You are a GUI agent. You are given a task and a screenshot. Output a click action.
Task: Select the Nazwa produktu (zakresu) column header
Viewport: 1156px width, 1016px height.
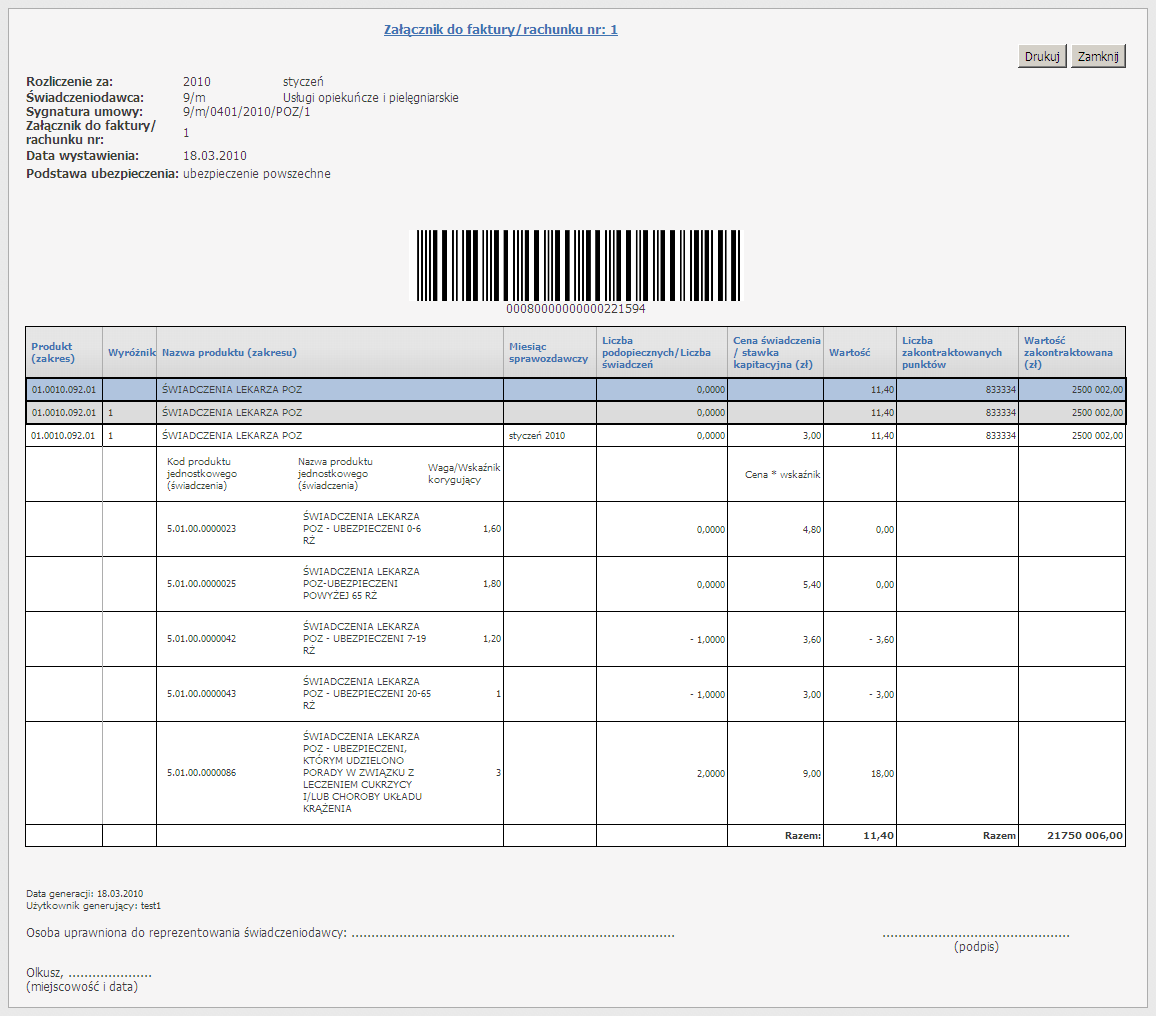(x=230, y=352)
